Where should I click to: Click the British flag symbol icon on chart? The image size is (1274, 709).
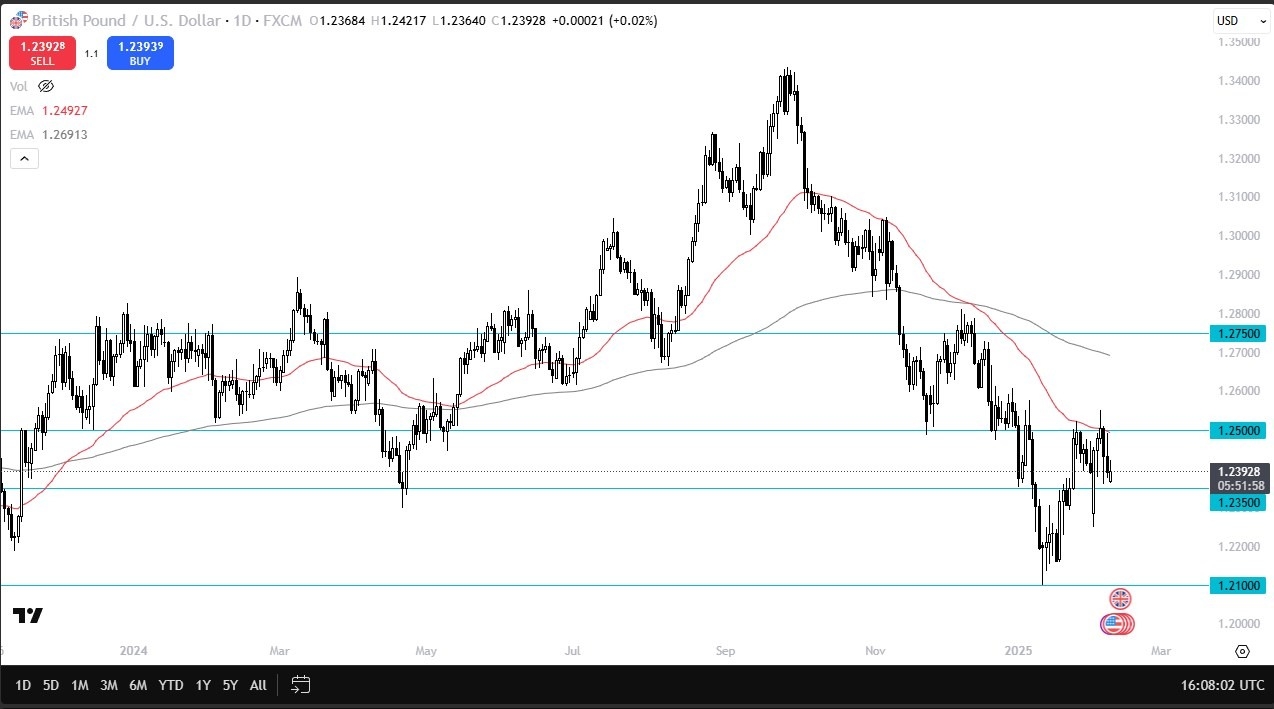coord(1119,598)
